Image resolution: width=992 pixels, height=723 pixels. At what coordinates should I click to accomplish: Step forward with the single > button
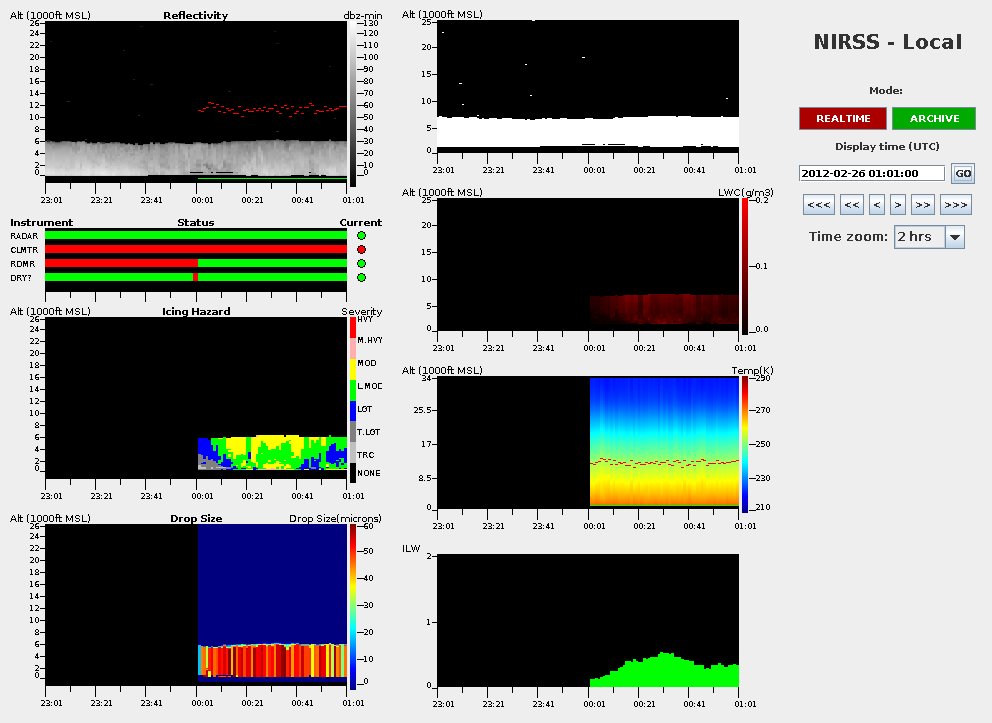[899, 205]
